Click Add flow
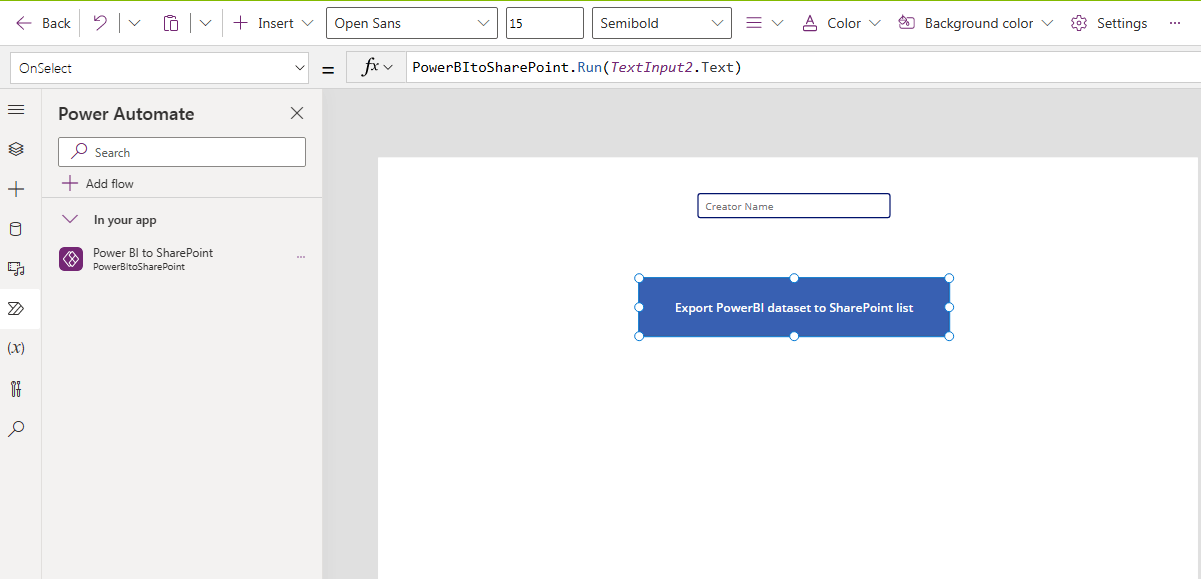Viewport: 1201px width, 579px height. (x=98, y=184)
